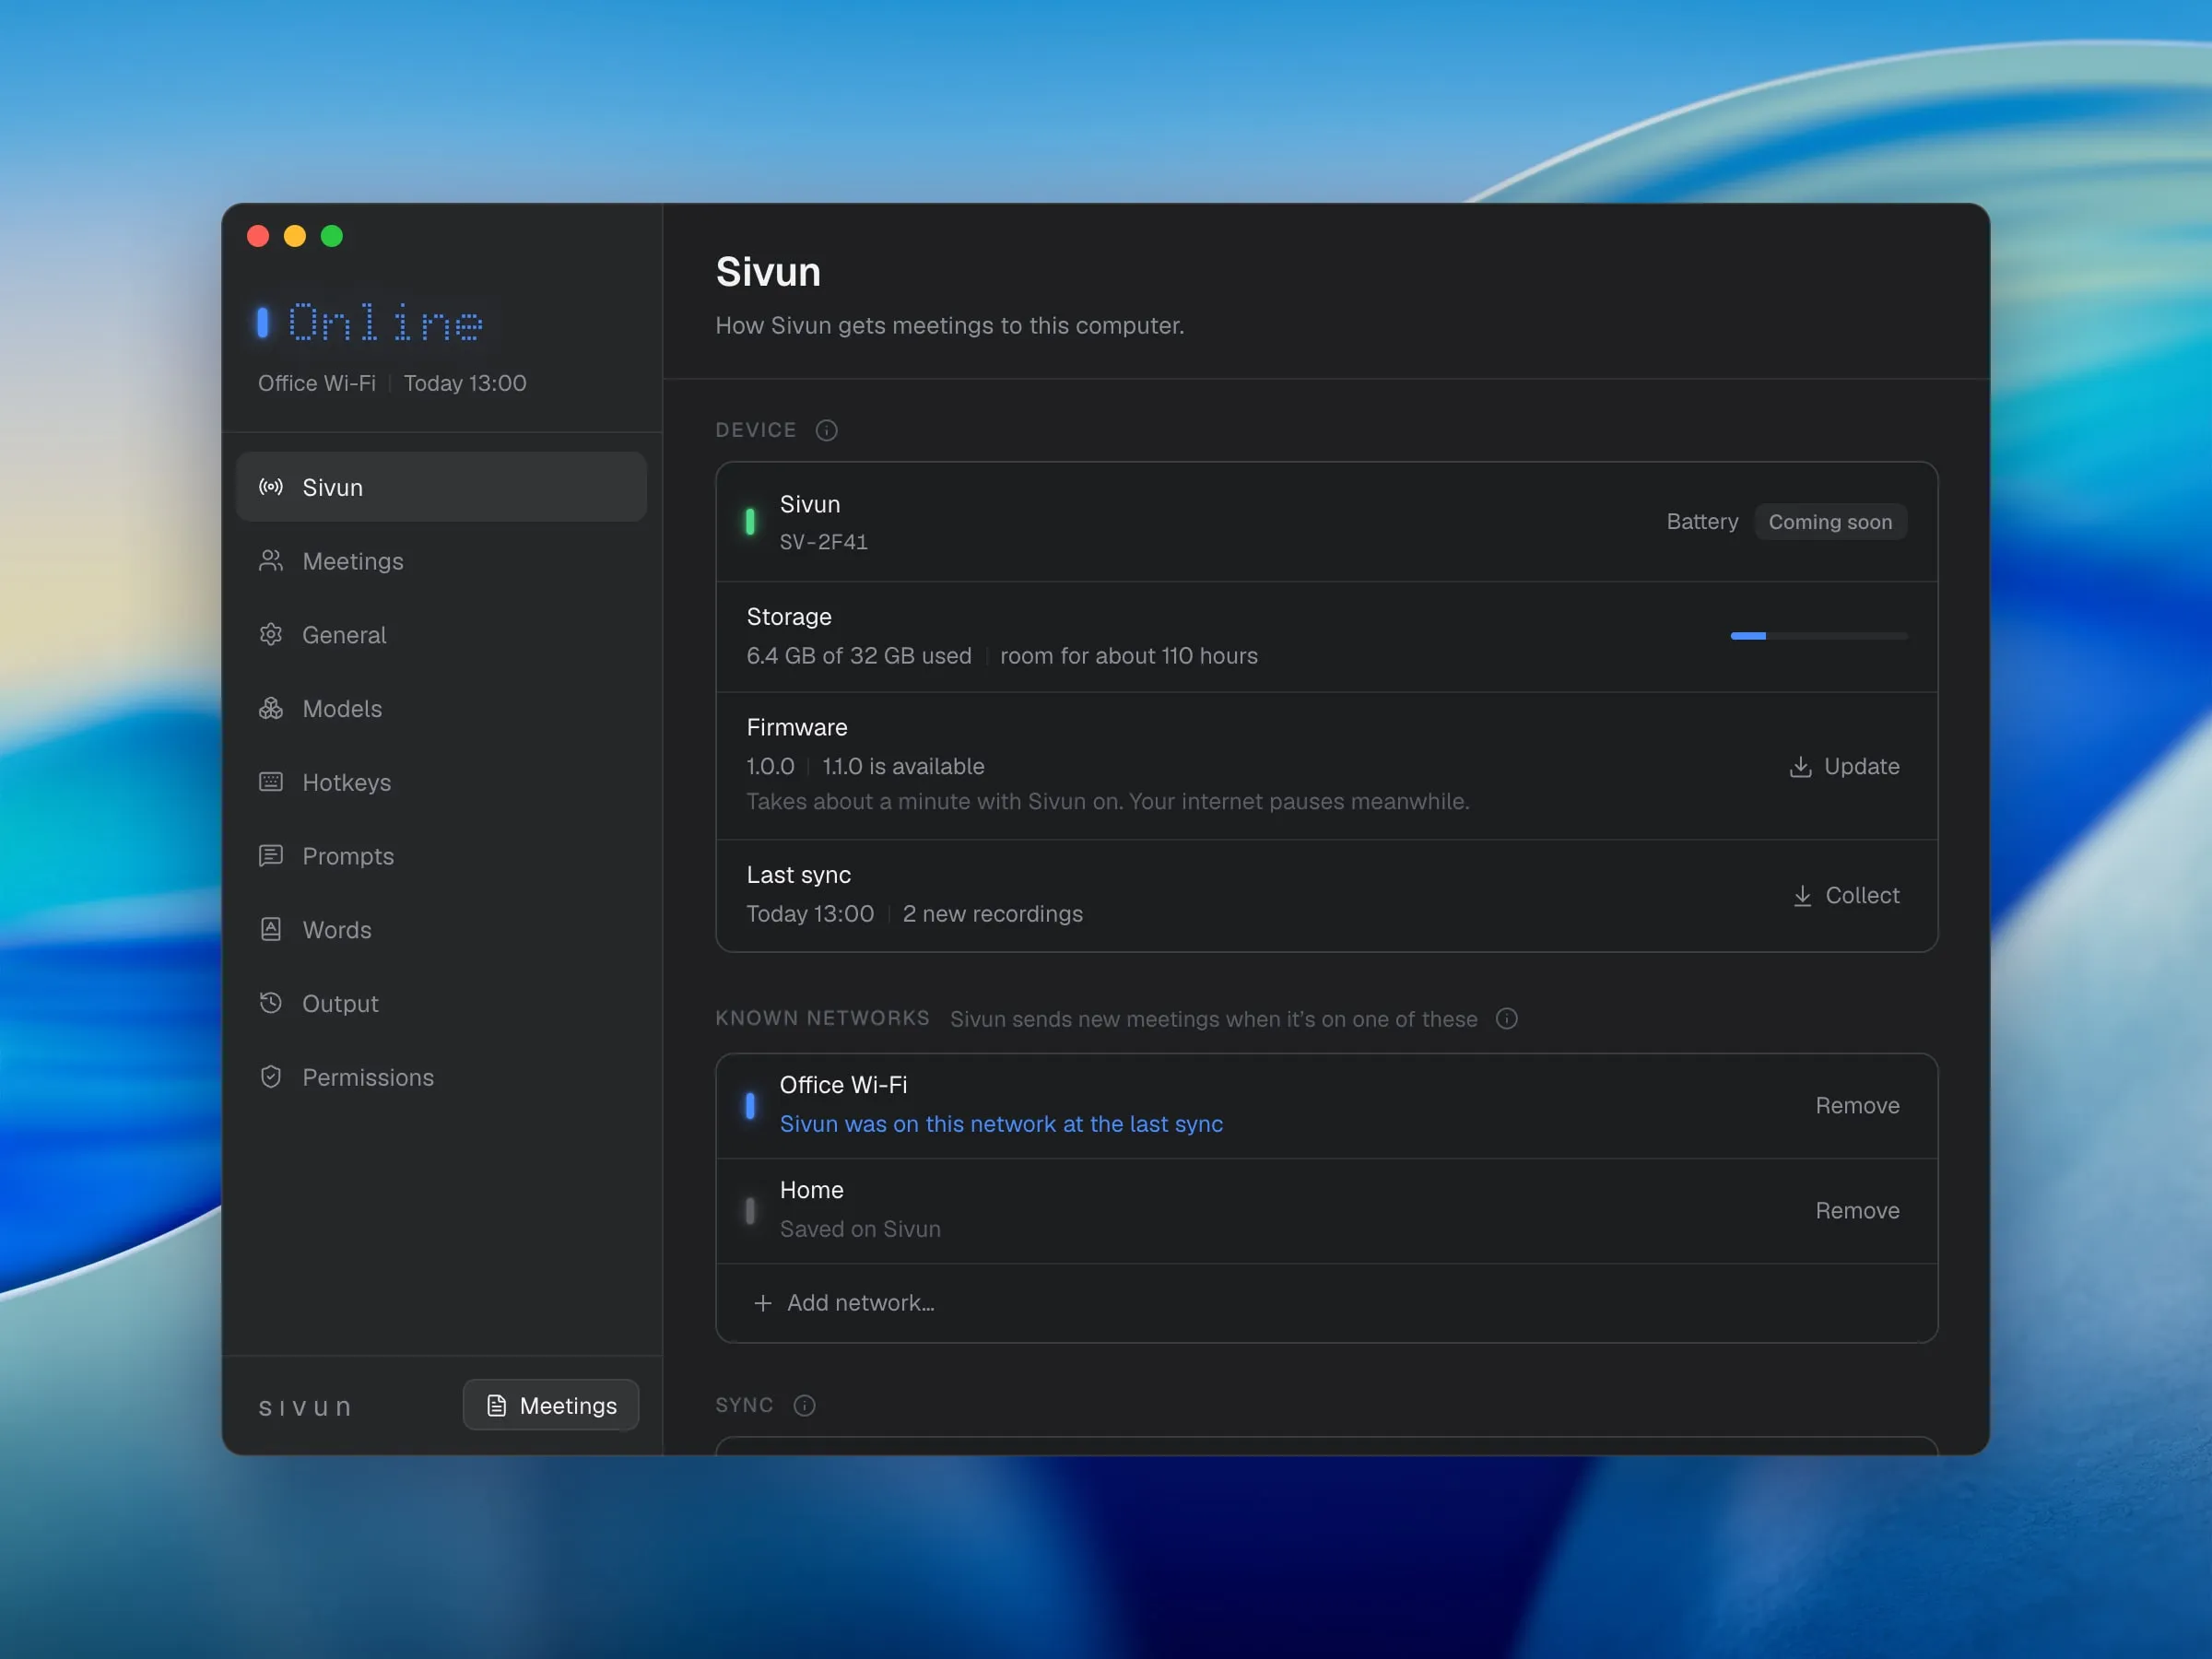2212x1659 pixels.
Task: Click the 'Today 13:00' Last sync time
Action: pos(810,914)
